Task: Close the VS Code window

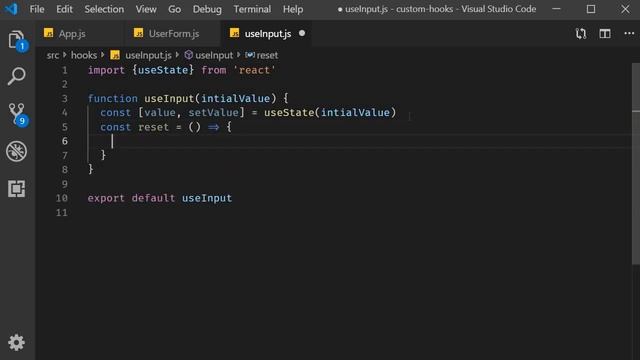Action: (625, 9)
